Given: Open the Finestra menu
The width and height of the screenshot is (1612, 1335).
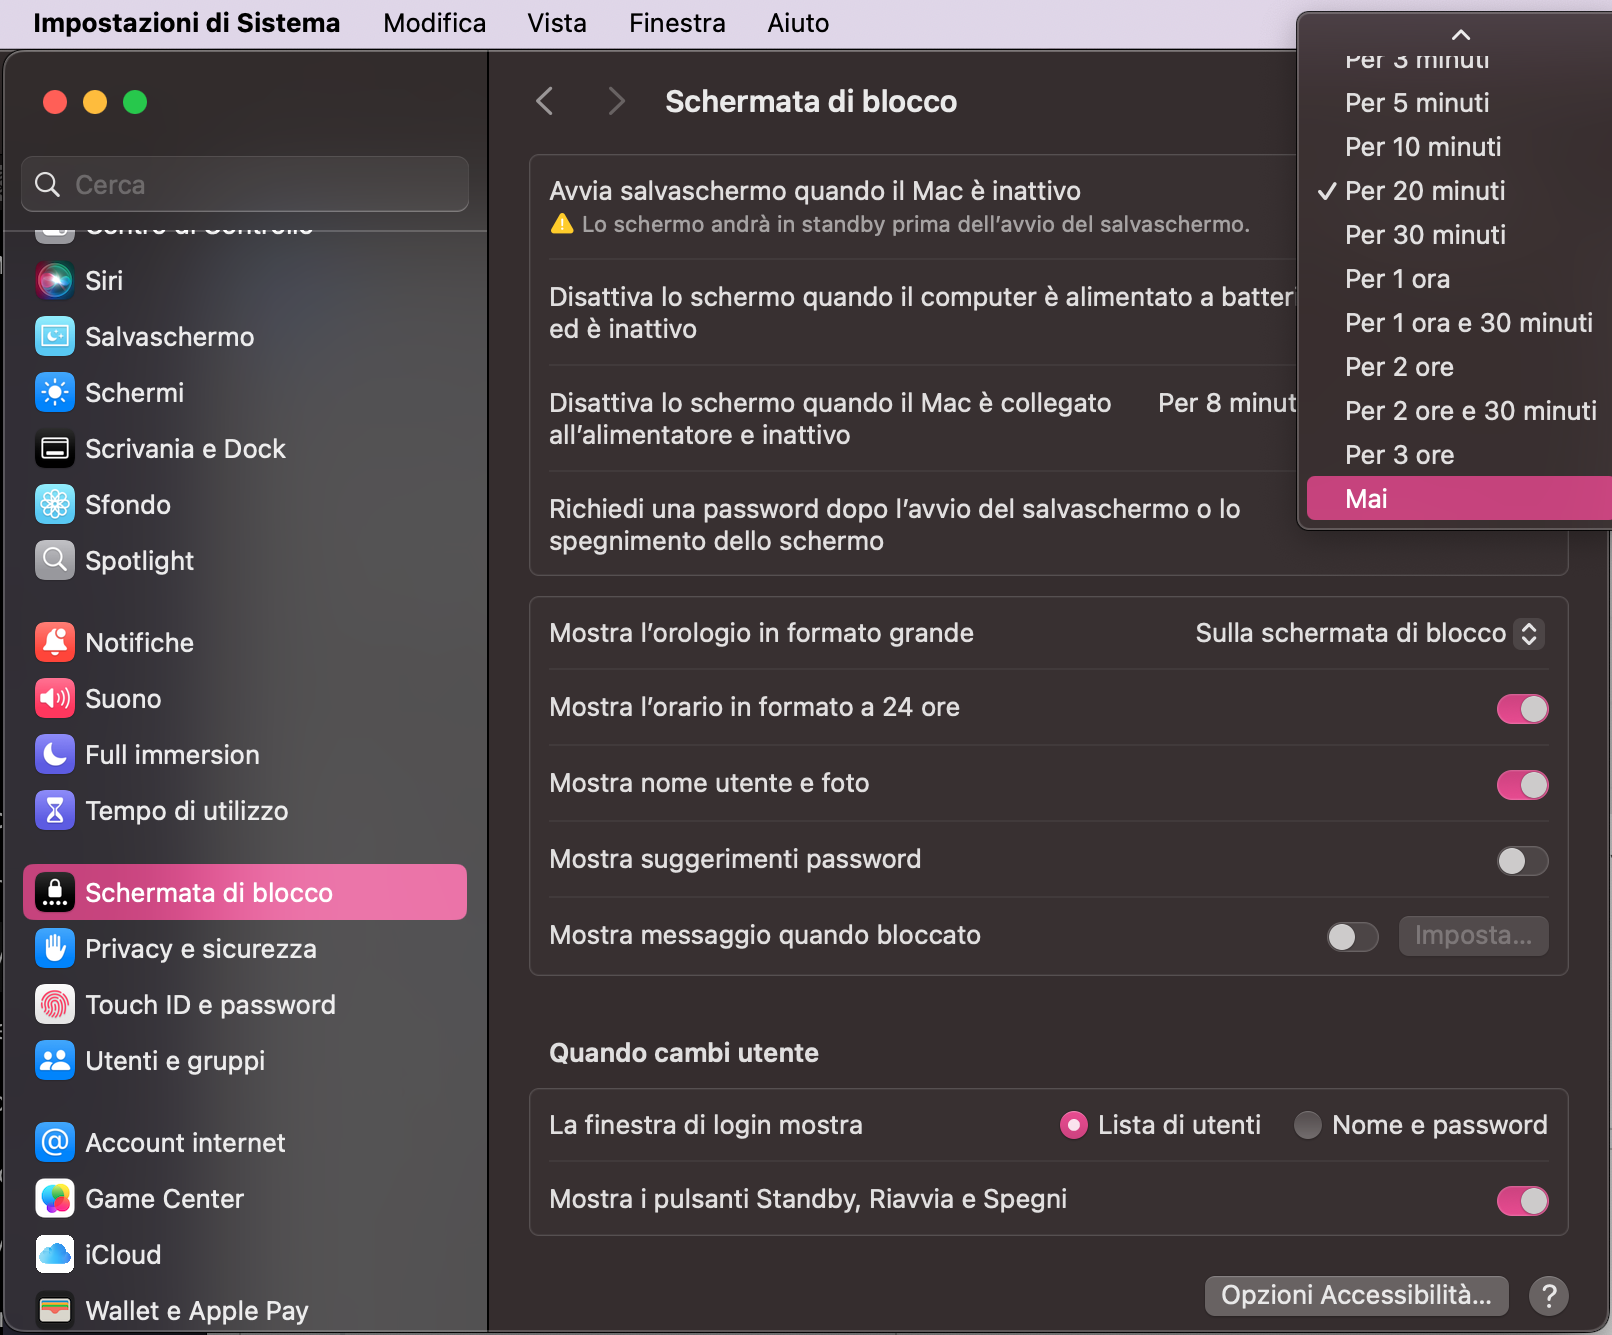Looking at the screenshot, I should (x=677, y=23).
